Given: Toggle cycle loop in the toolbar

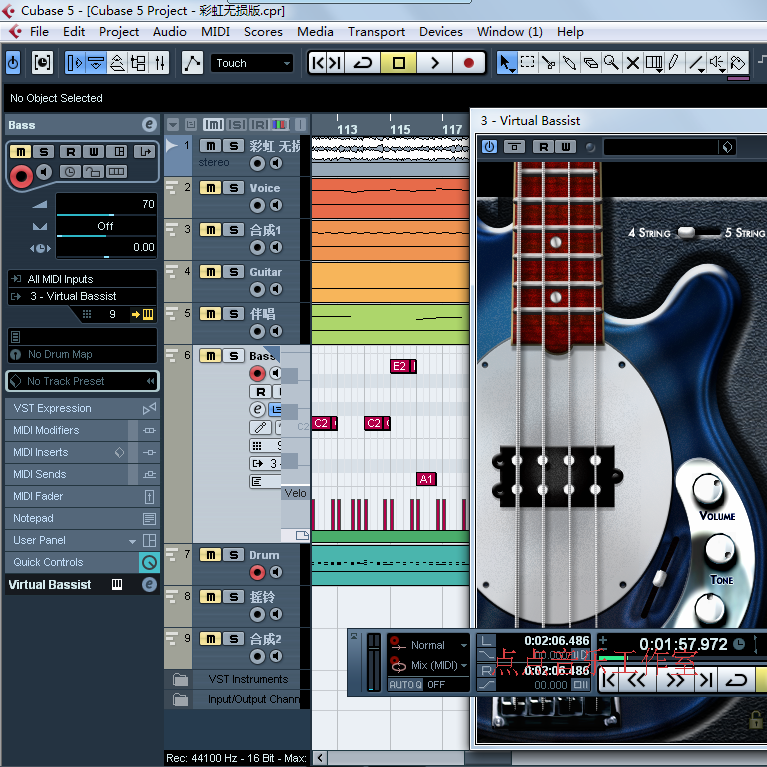Looking at the screenshot, I should (x=362, y=63).
